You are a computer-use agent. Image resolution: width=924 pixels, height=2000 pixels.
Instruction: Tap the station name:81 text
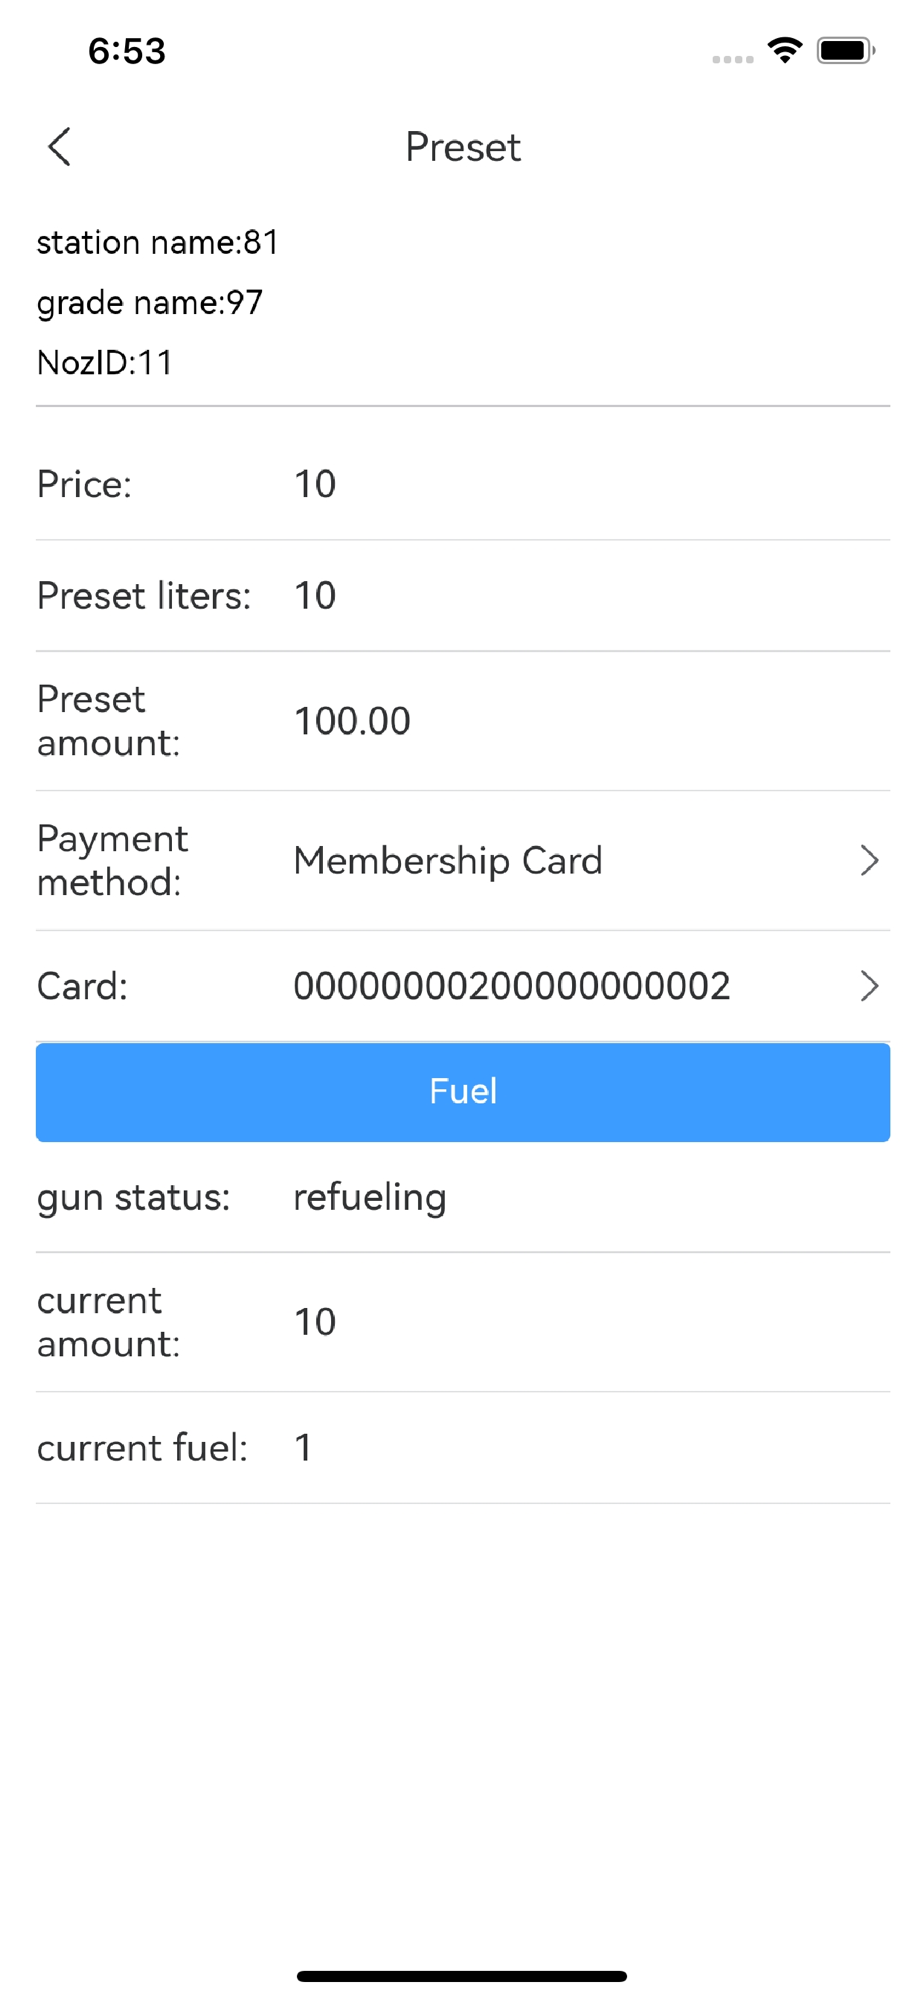click(158, 242)
